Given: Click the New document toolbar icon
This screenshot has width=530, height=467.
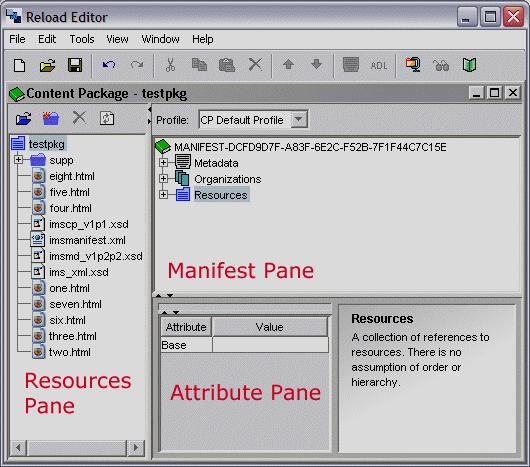Looking at the screenshot, I should (19, 65).
